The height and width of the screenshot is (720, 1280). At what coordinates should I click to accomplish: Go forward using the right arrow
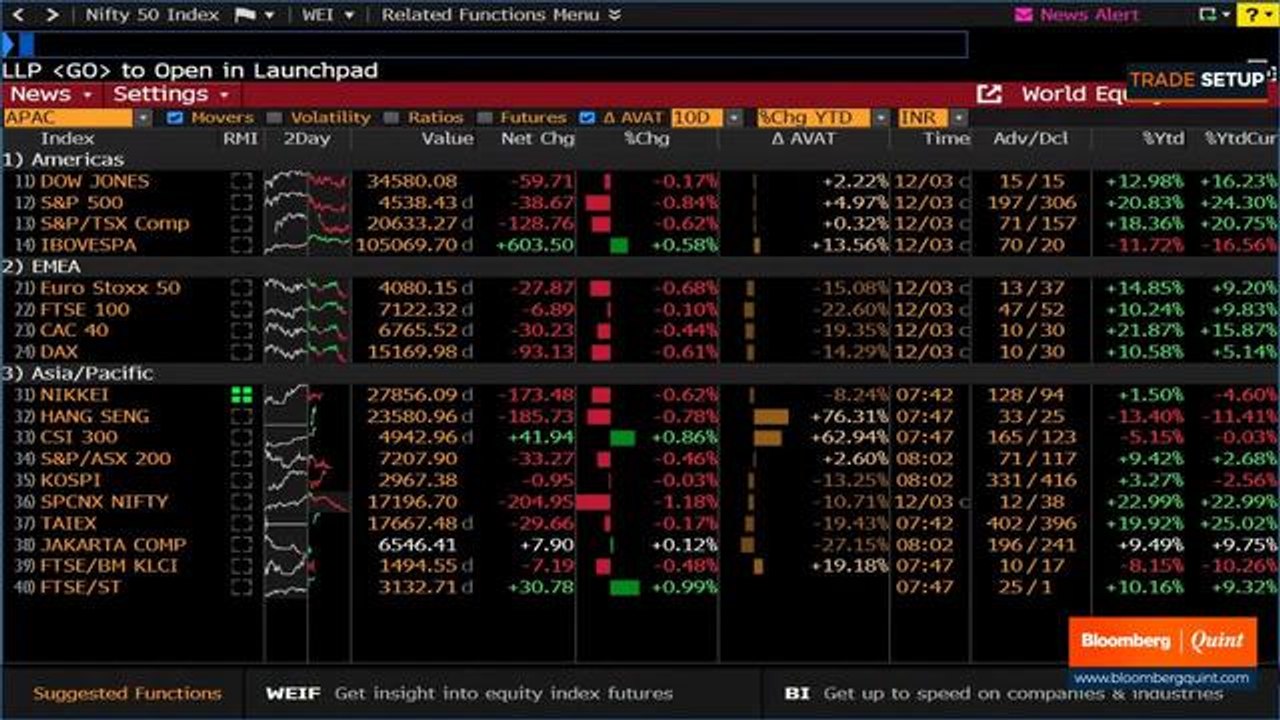tap(52, 15)
